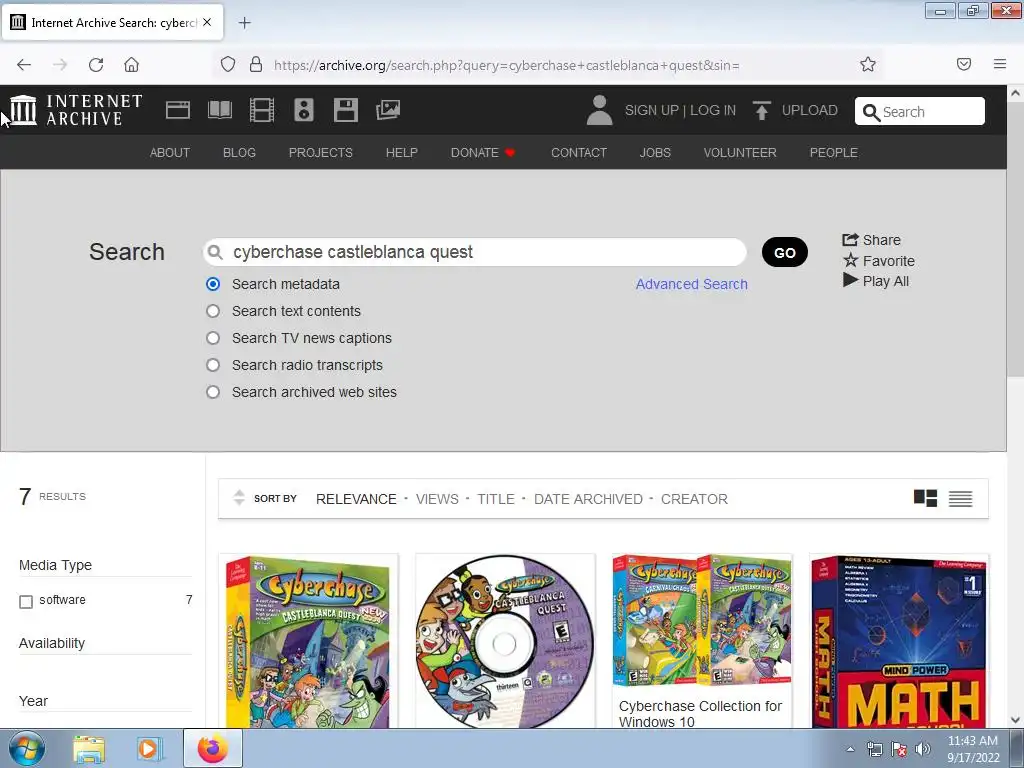Image resolution: width=1024 pixels, height=768 pixels.
Task: Select Search text contents option
Action: point(213,311)
